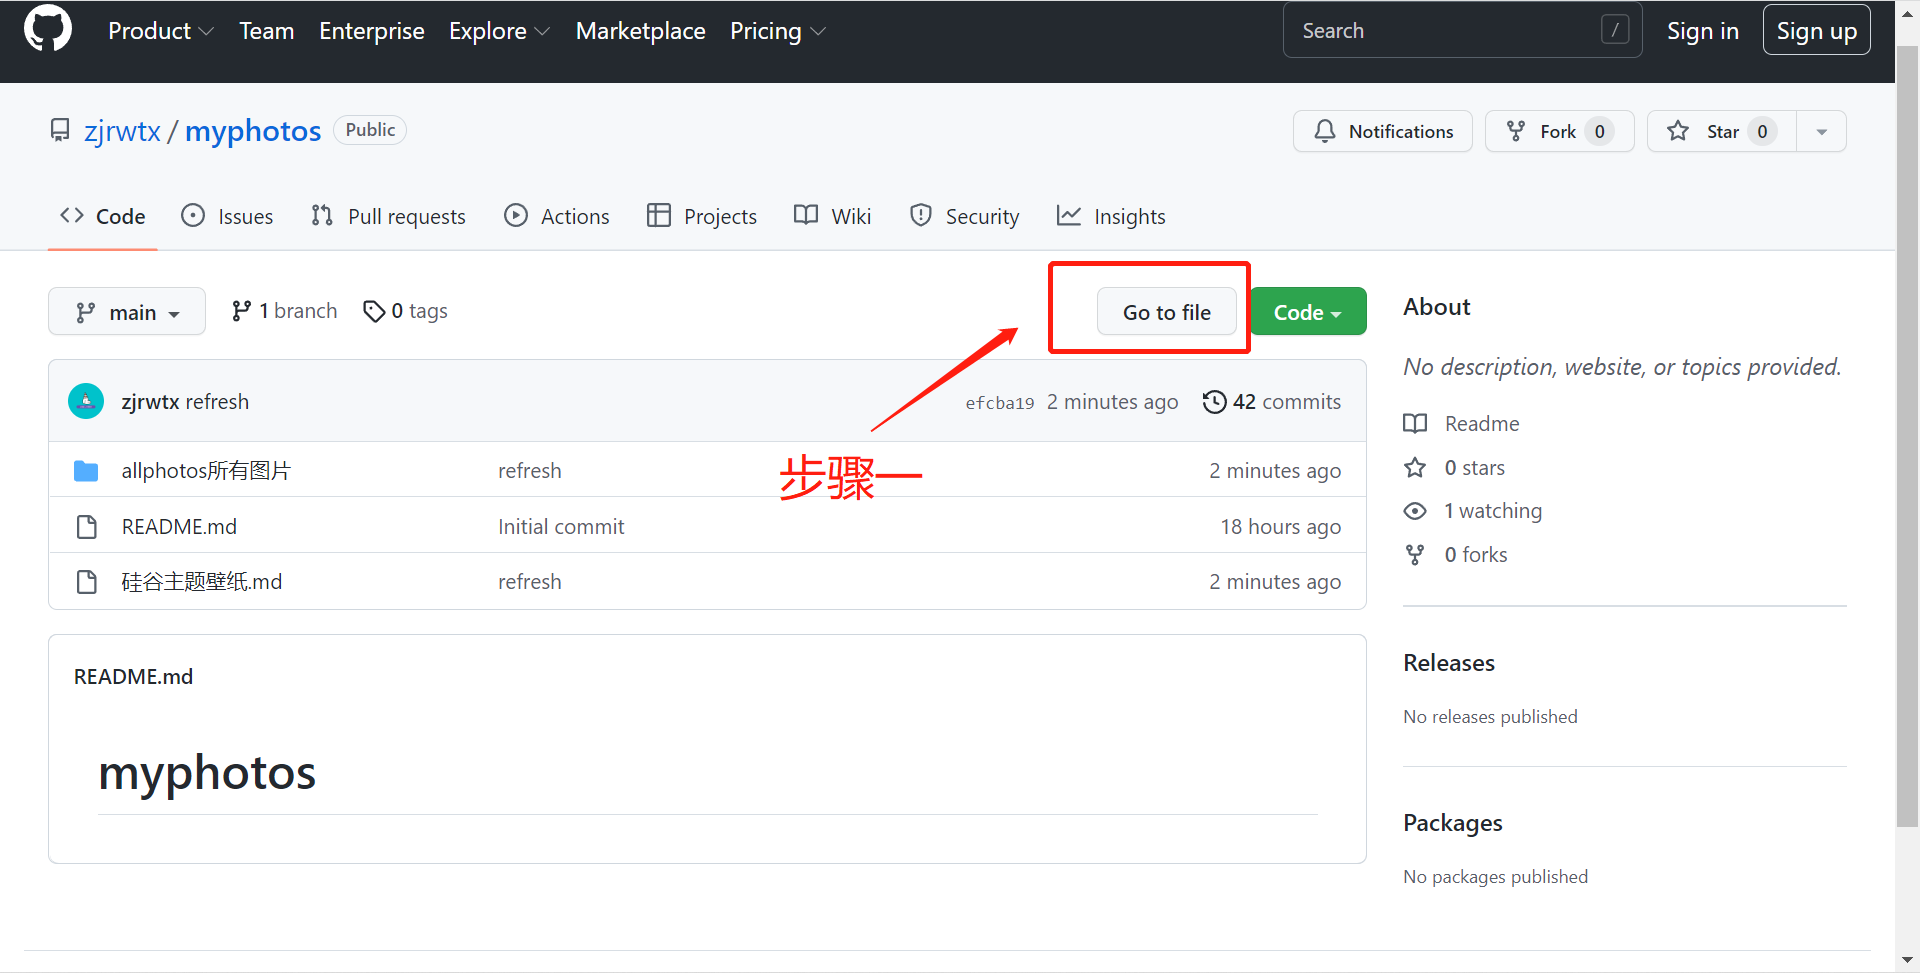Click the zjrwtx avatar in commit bar
The width and height of the screenshot is (1920, 973).
[x=86, y=401]
